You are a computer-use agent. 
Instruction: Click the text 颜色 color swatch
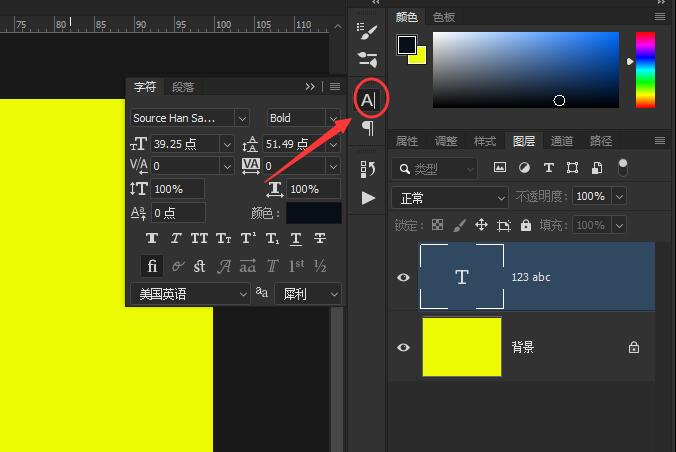pos(314,213)
